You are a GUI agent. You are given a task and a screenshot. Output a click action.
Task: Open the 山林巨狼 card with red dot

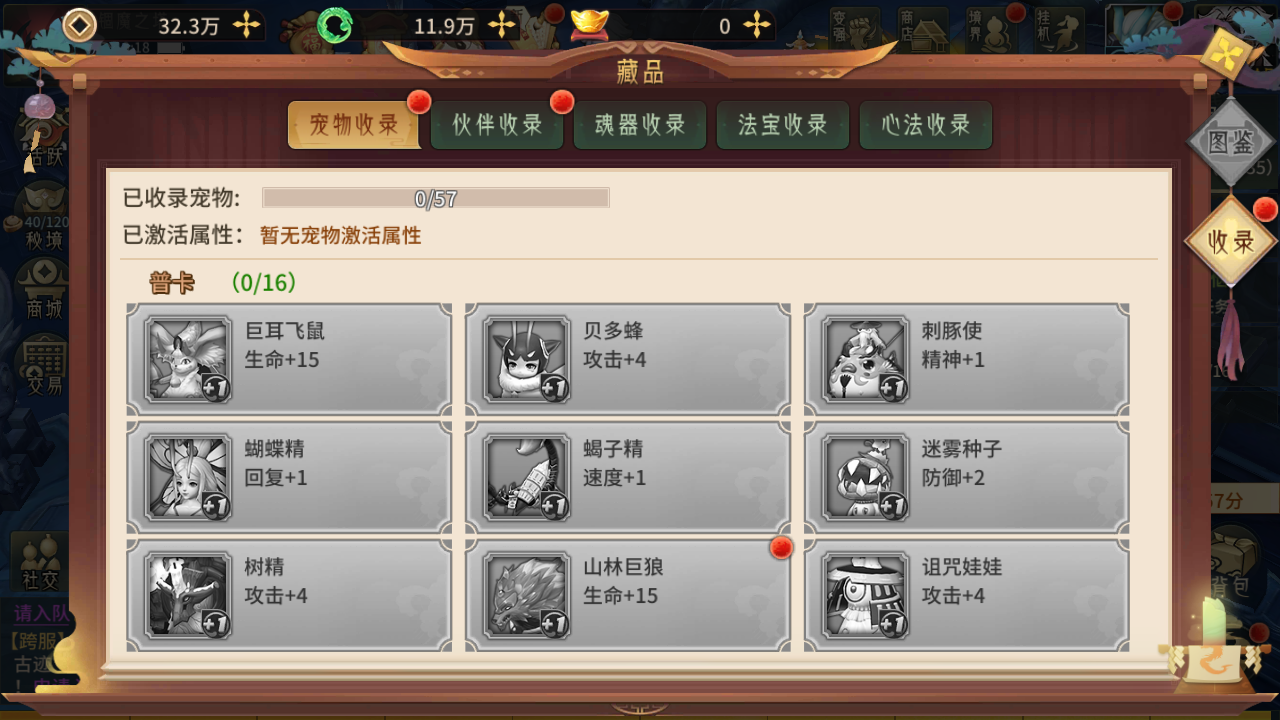pyautogui.click(x=628, y=596)
